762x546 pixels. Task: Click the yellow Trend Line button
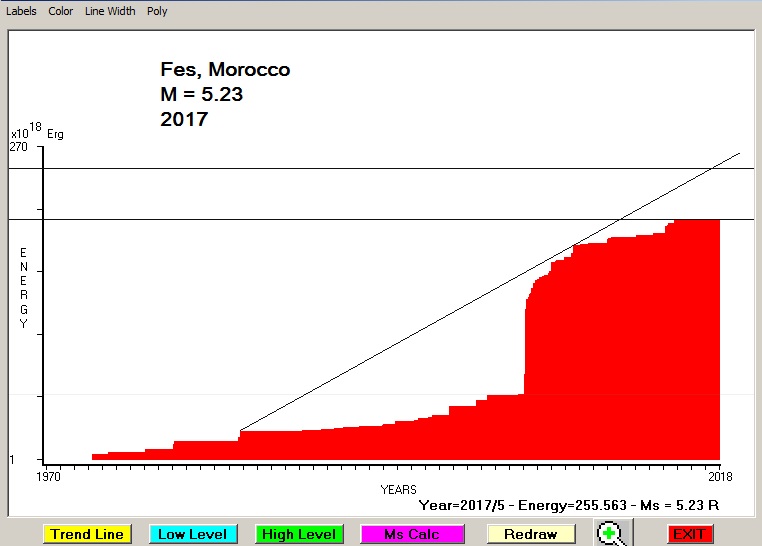(88, 535)
